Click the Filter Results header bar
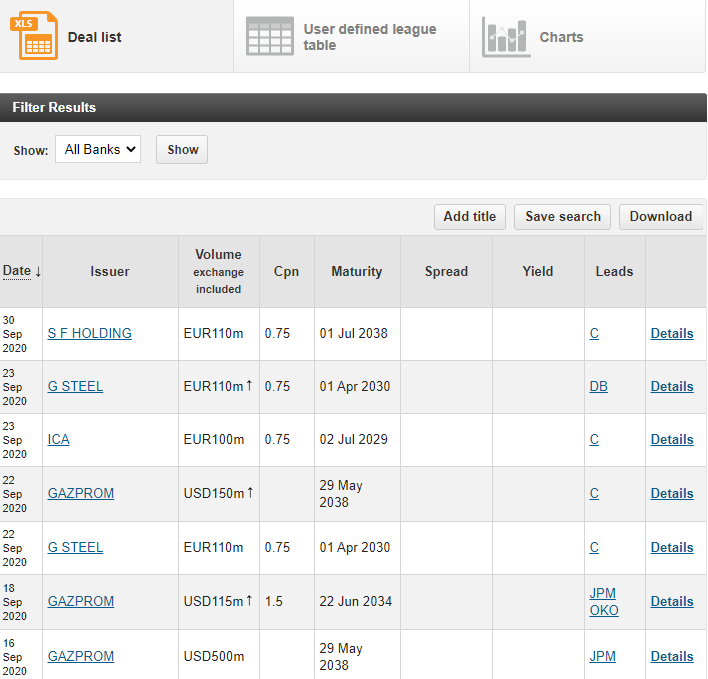The width and height of the screenshot is (708, 679). [353, 107]
